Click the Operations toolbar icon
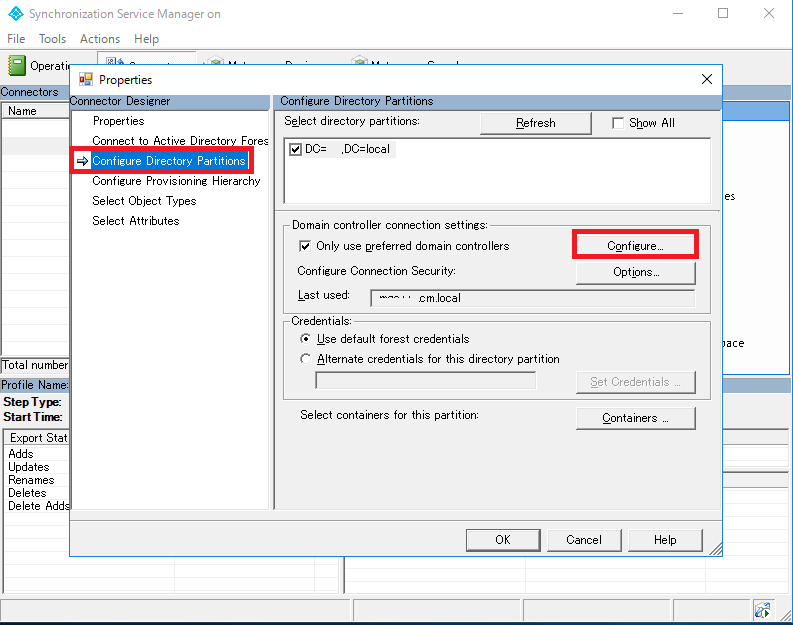 17,66
